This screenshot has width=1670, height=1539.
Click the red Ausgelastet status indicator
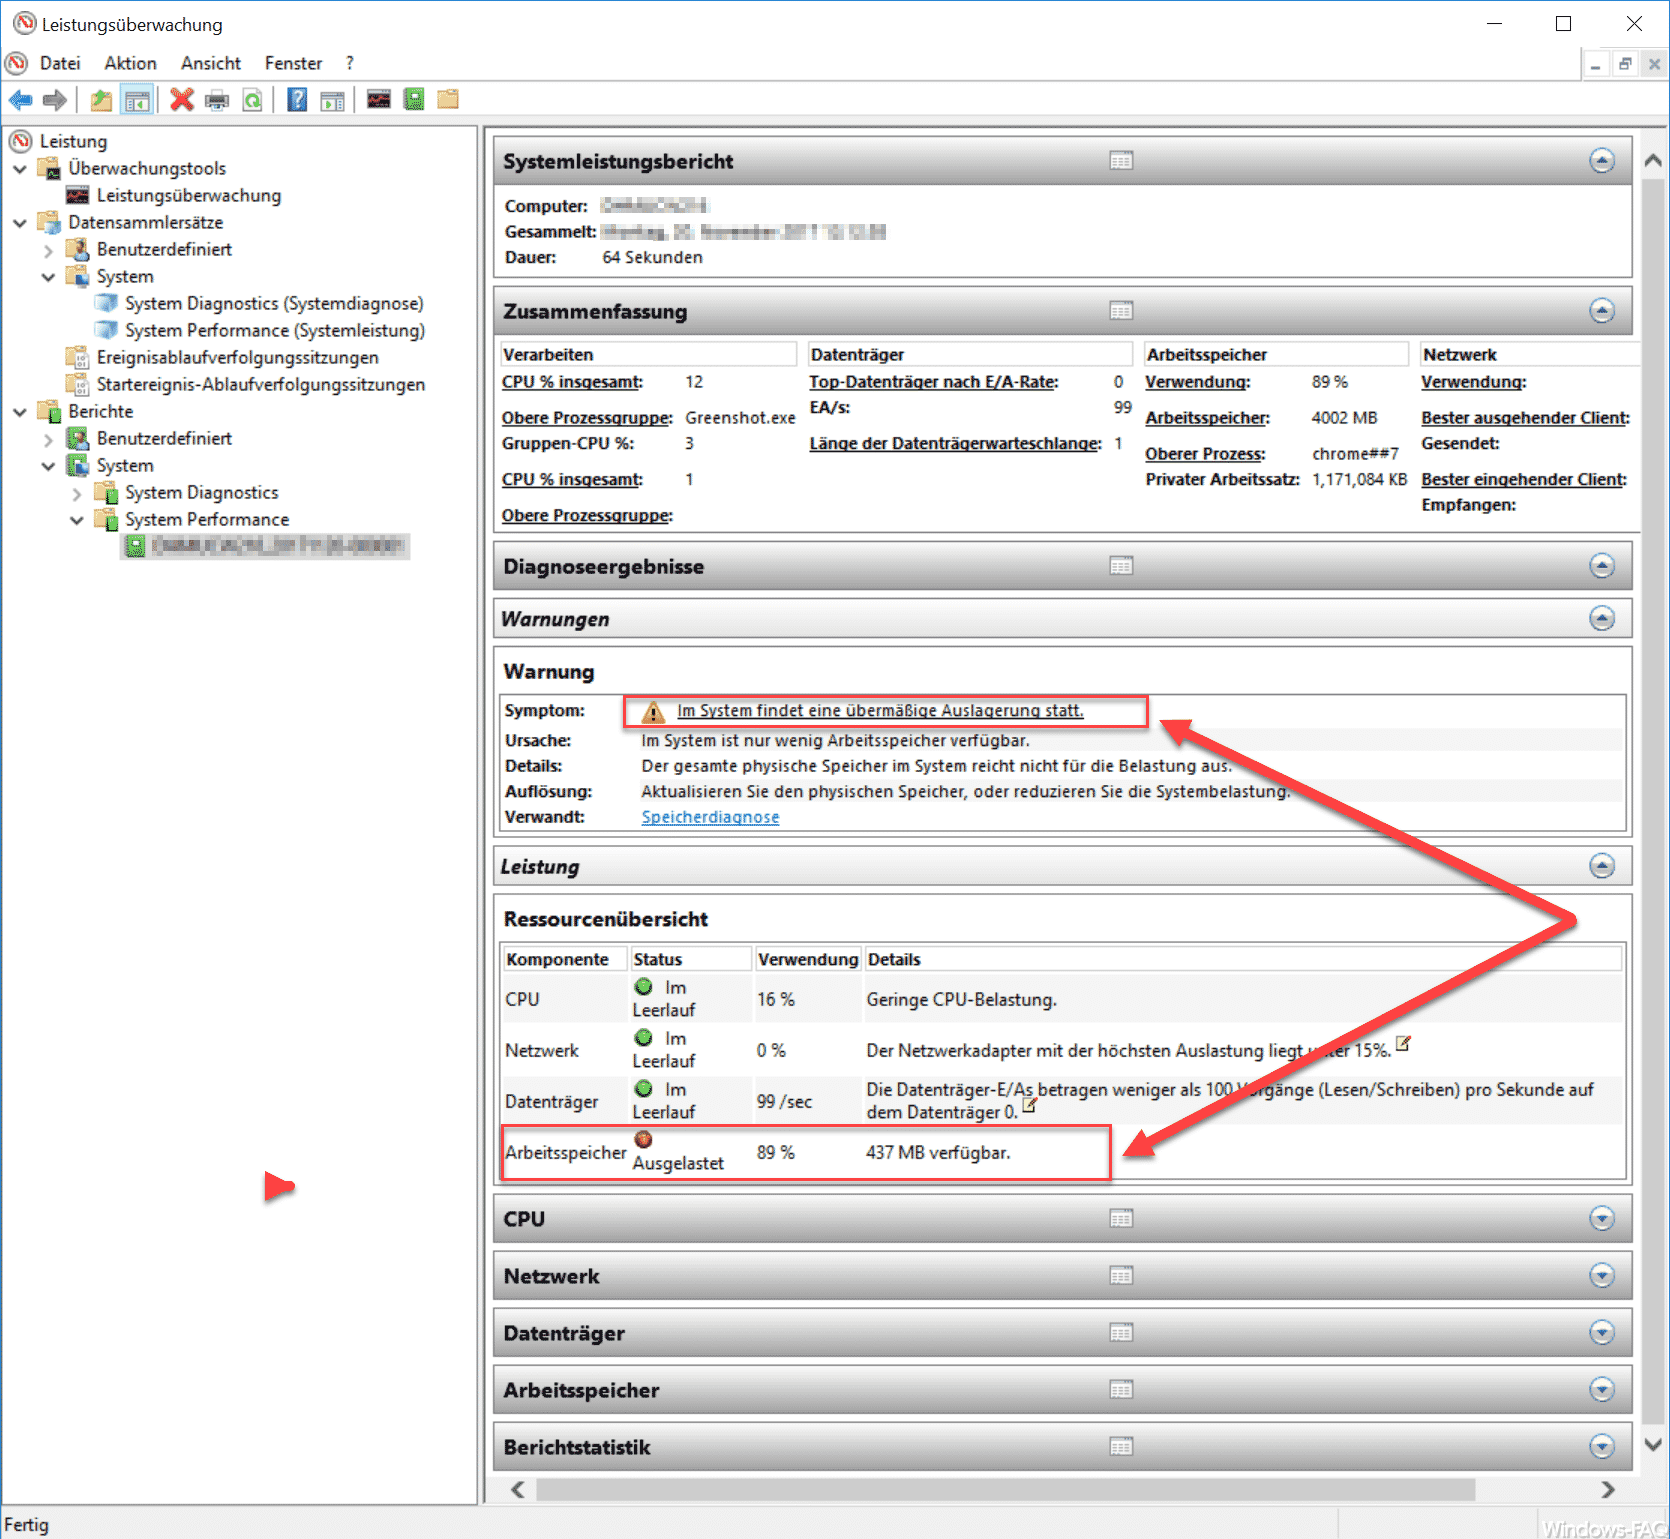(x=643, y=1139)
